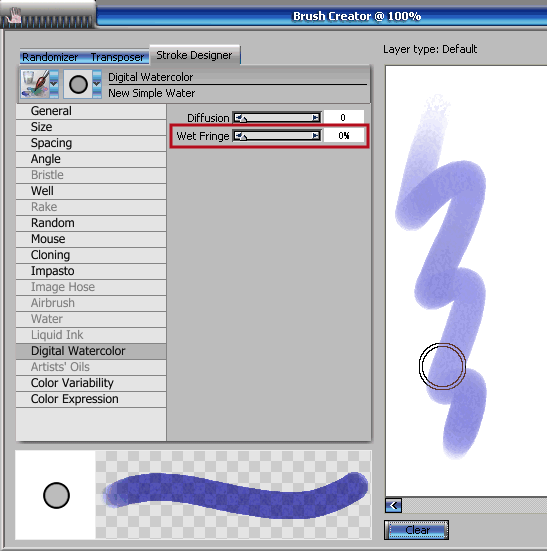Click the Diffusion slider track
This screenshot has width=547, height=551.
click(276, 117)
